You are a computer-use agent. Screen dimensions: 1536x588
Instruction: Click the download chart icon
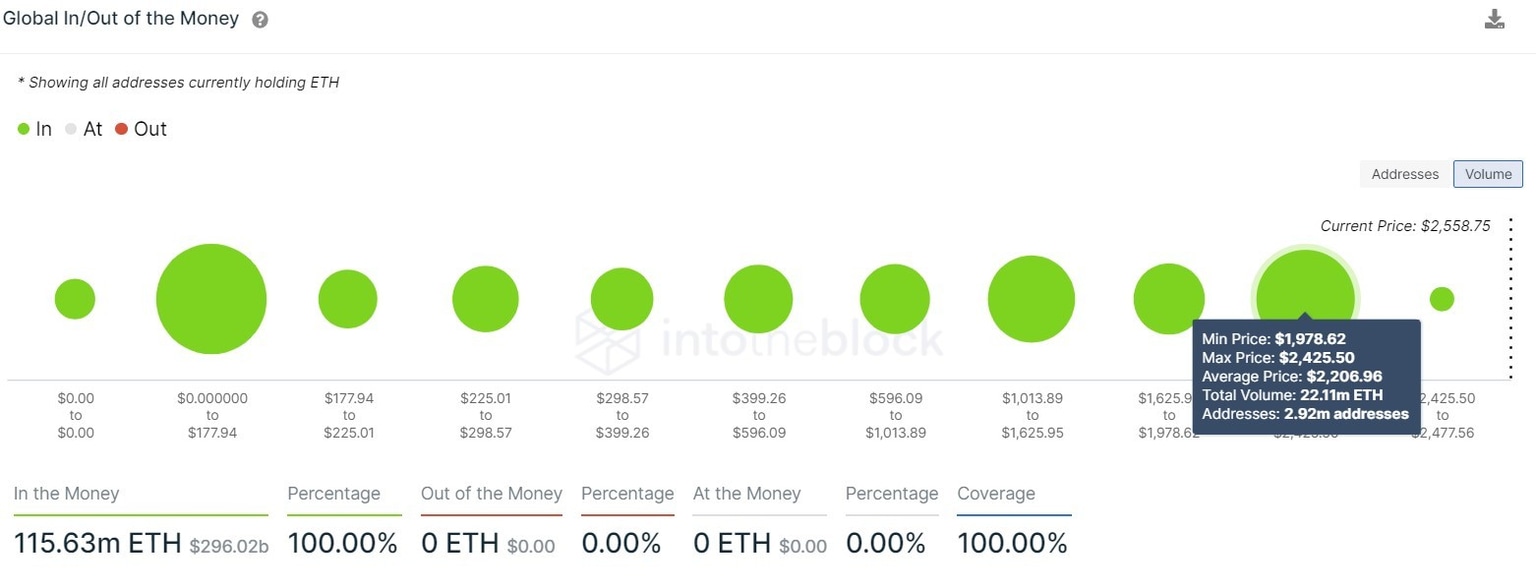coord(1494,17)
